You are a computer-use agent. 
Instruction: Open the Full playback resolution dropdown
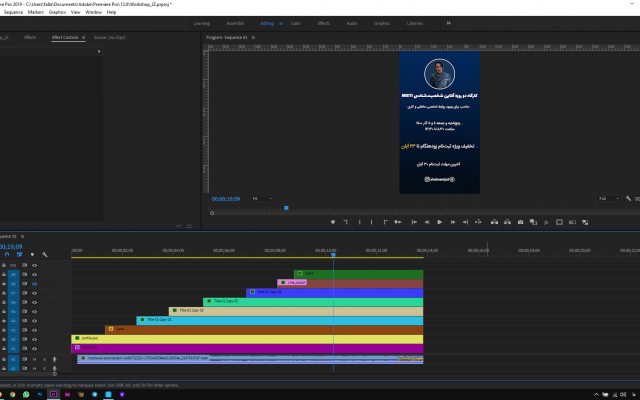609,198
